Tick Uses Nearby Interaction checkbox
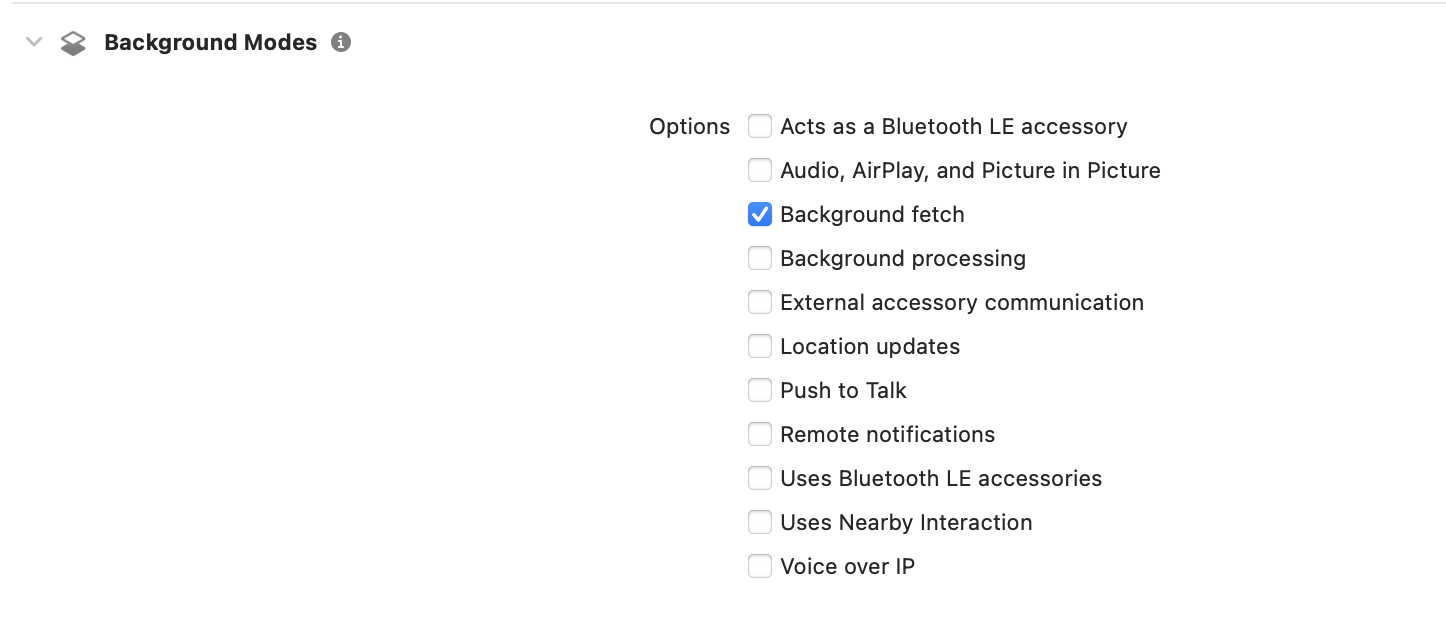Screen dimensions: 1446x626 pos(760,522)
